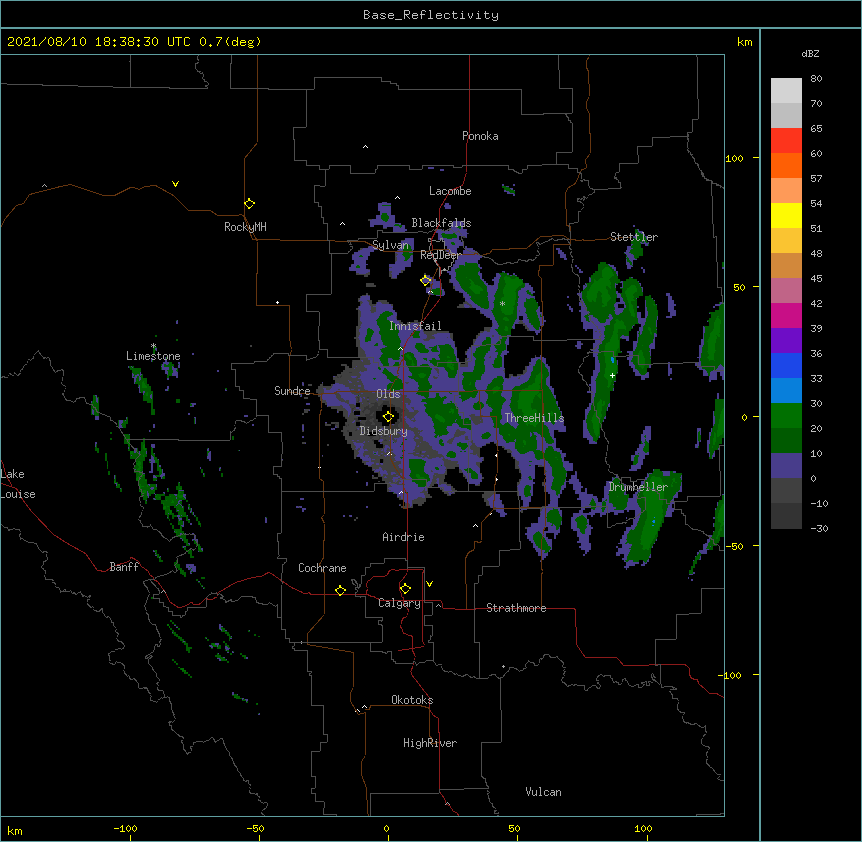Pick the light gray 70-80 dBZ legend swatch
The height and width of the screenshot is (842, 862).
[x=786, y=91]
